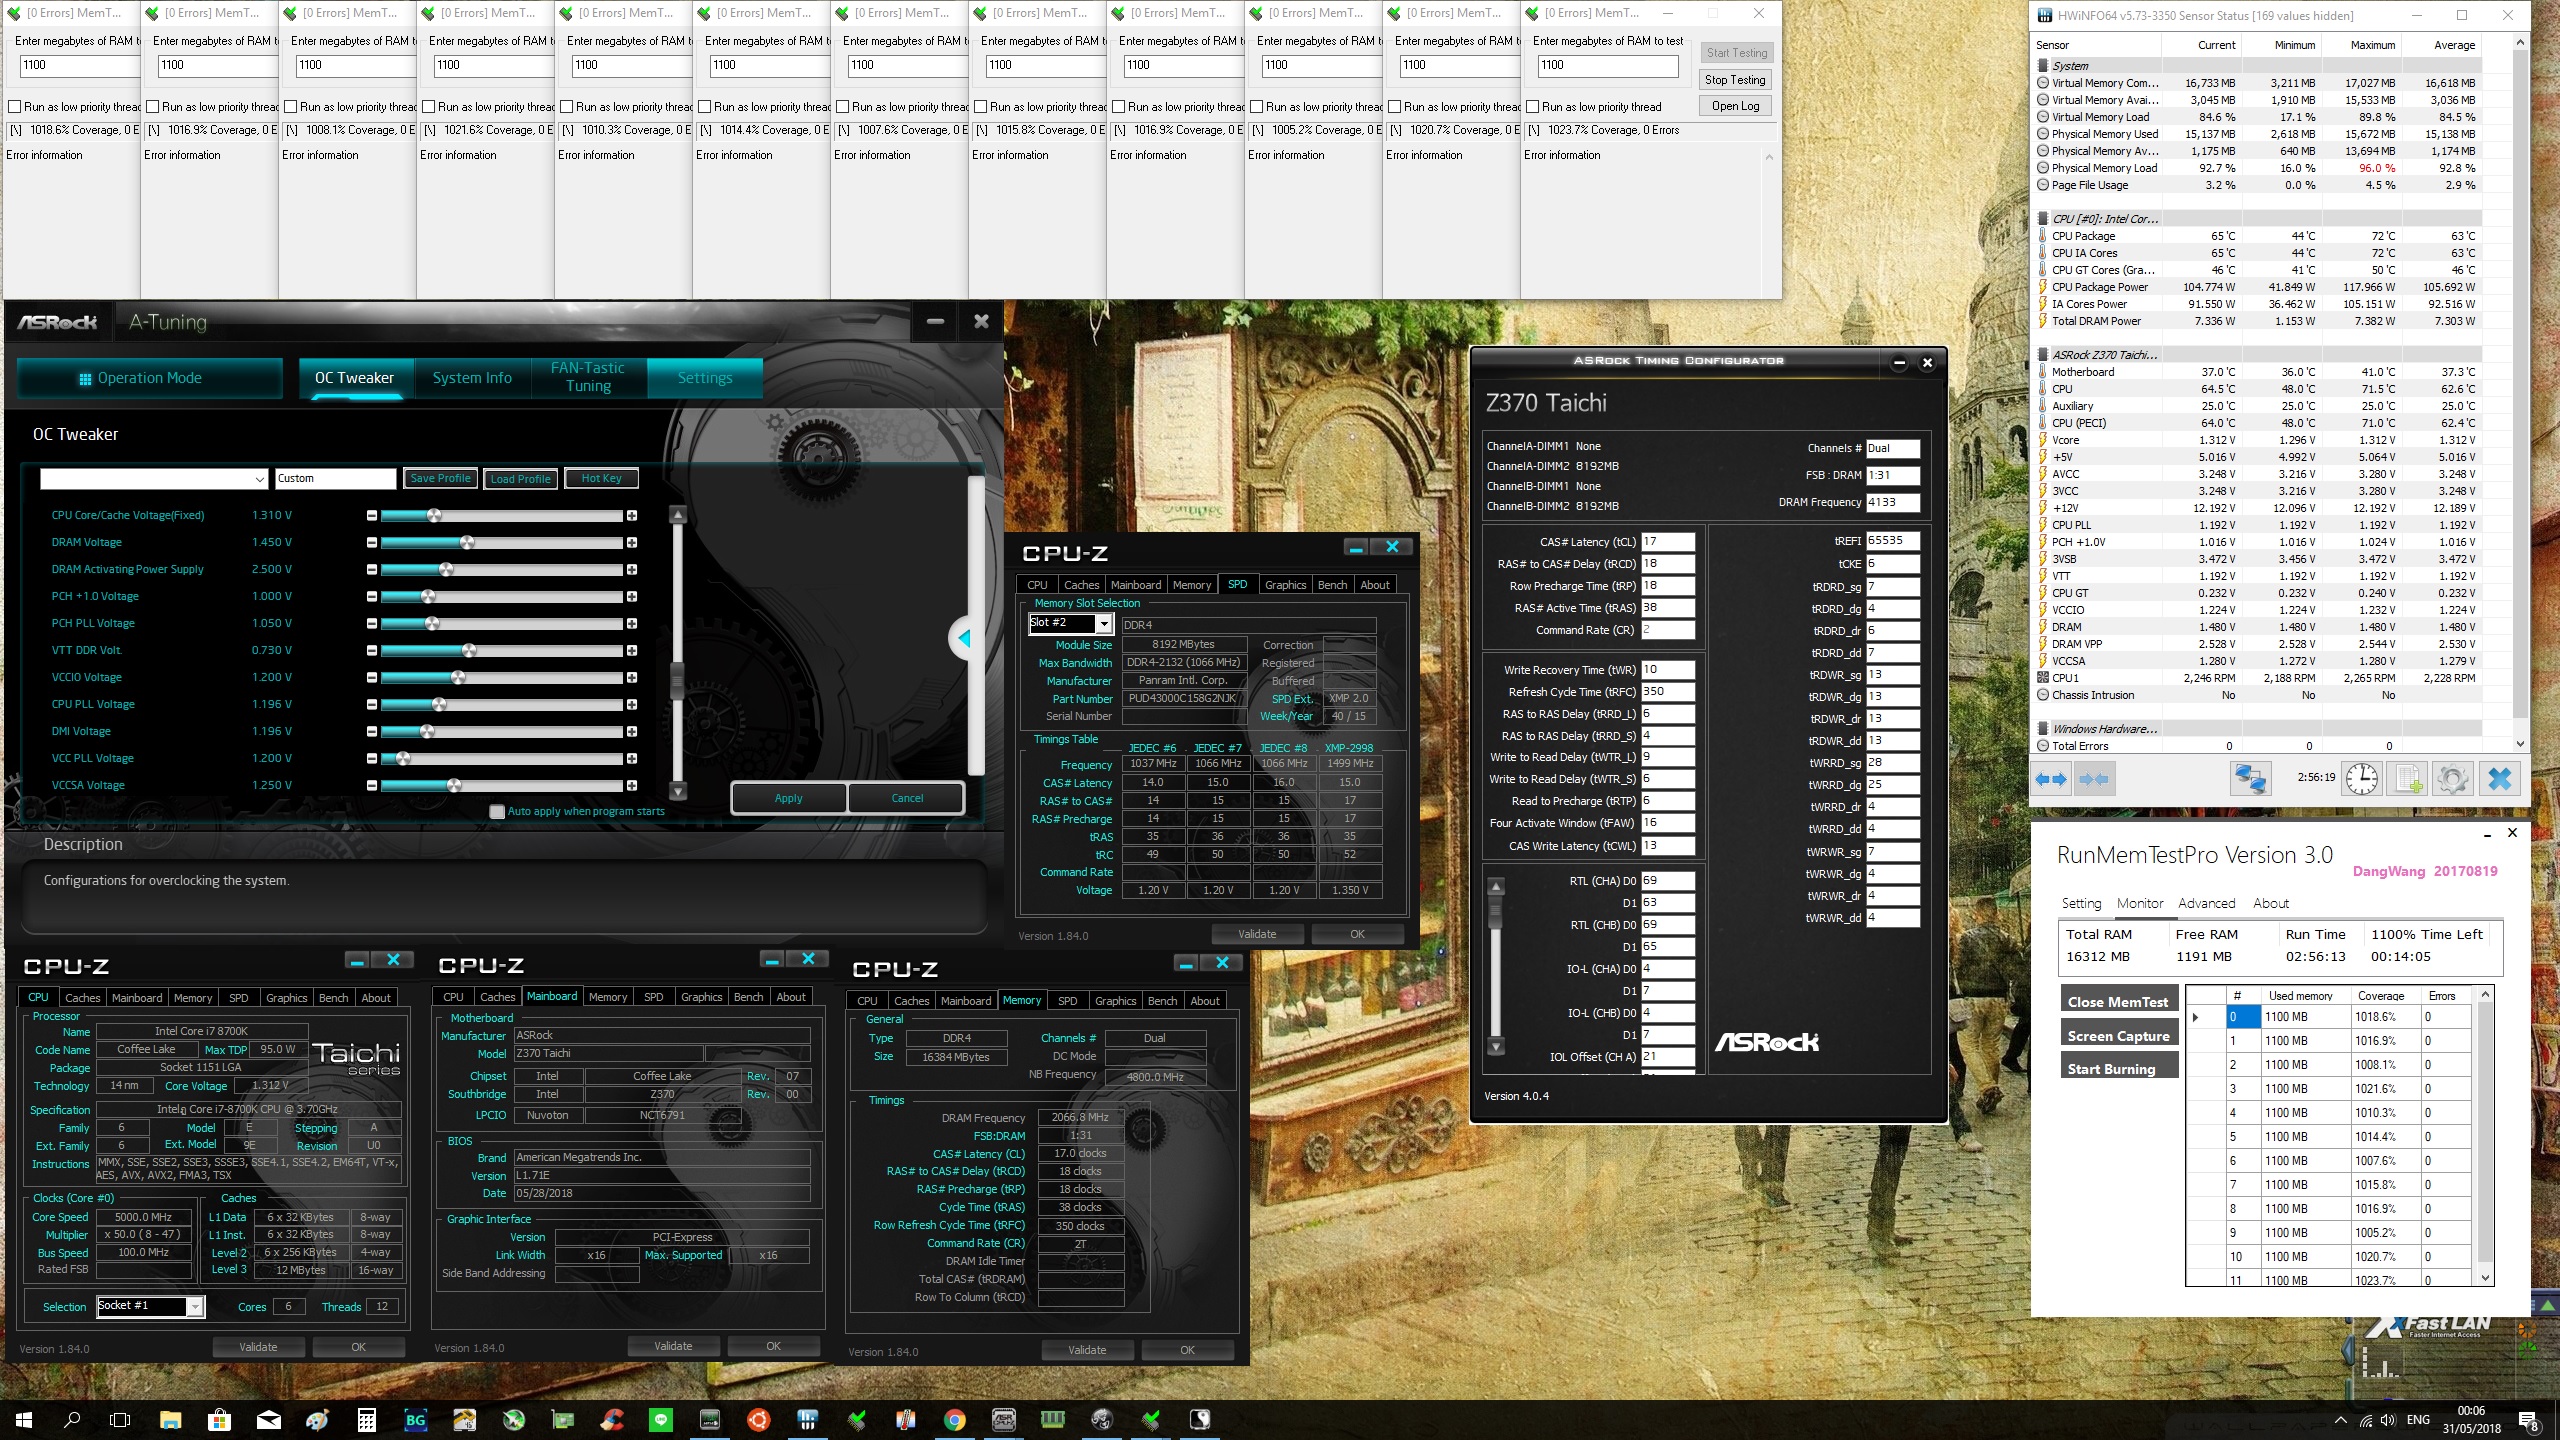Click Save Profile button
The image size is (2560, 1440).
point(440,479)
